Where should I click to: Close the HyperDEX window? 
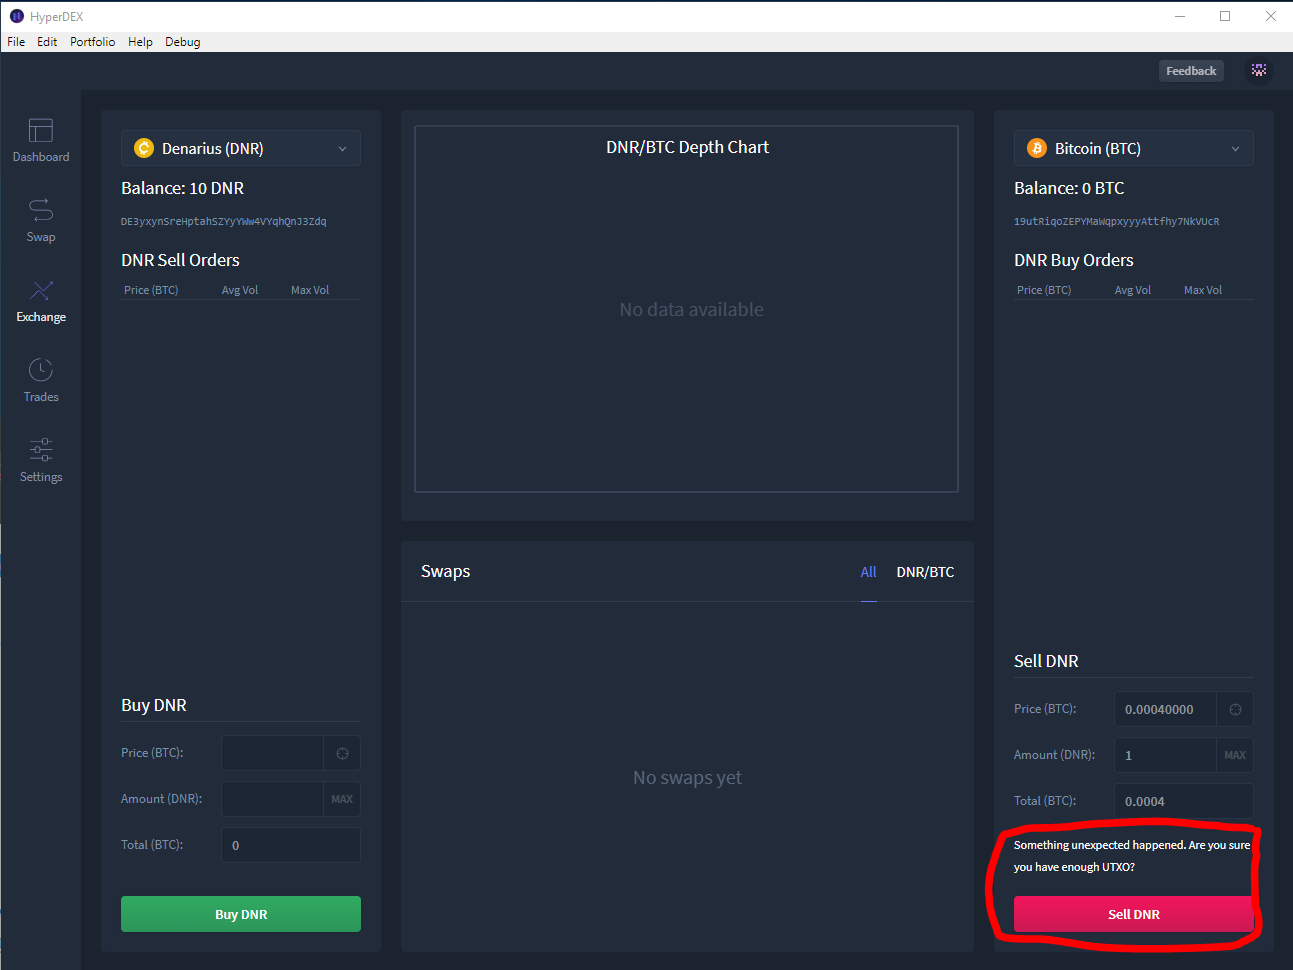[x=1270, y=16]
